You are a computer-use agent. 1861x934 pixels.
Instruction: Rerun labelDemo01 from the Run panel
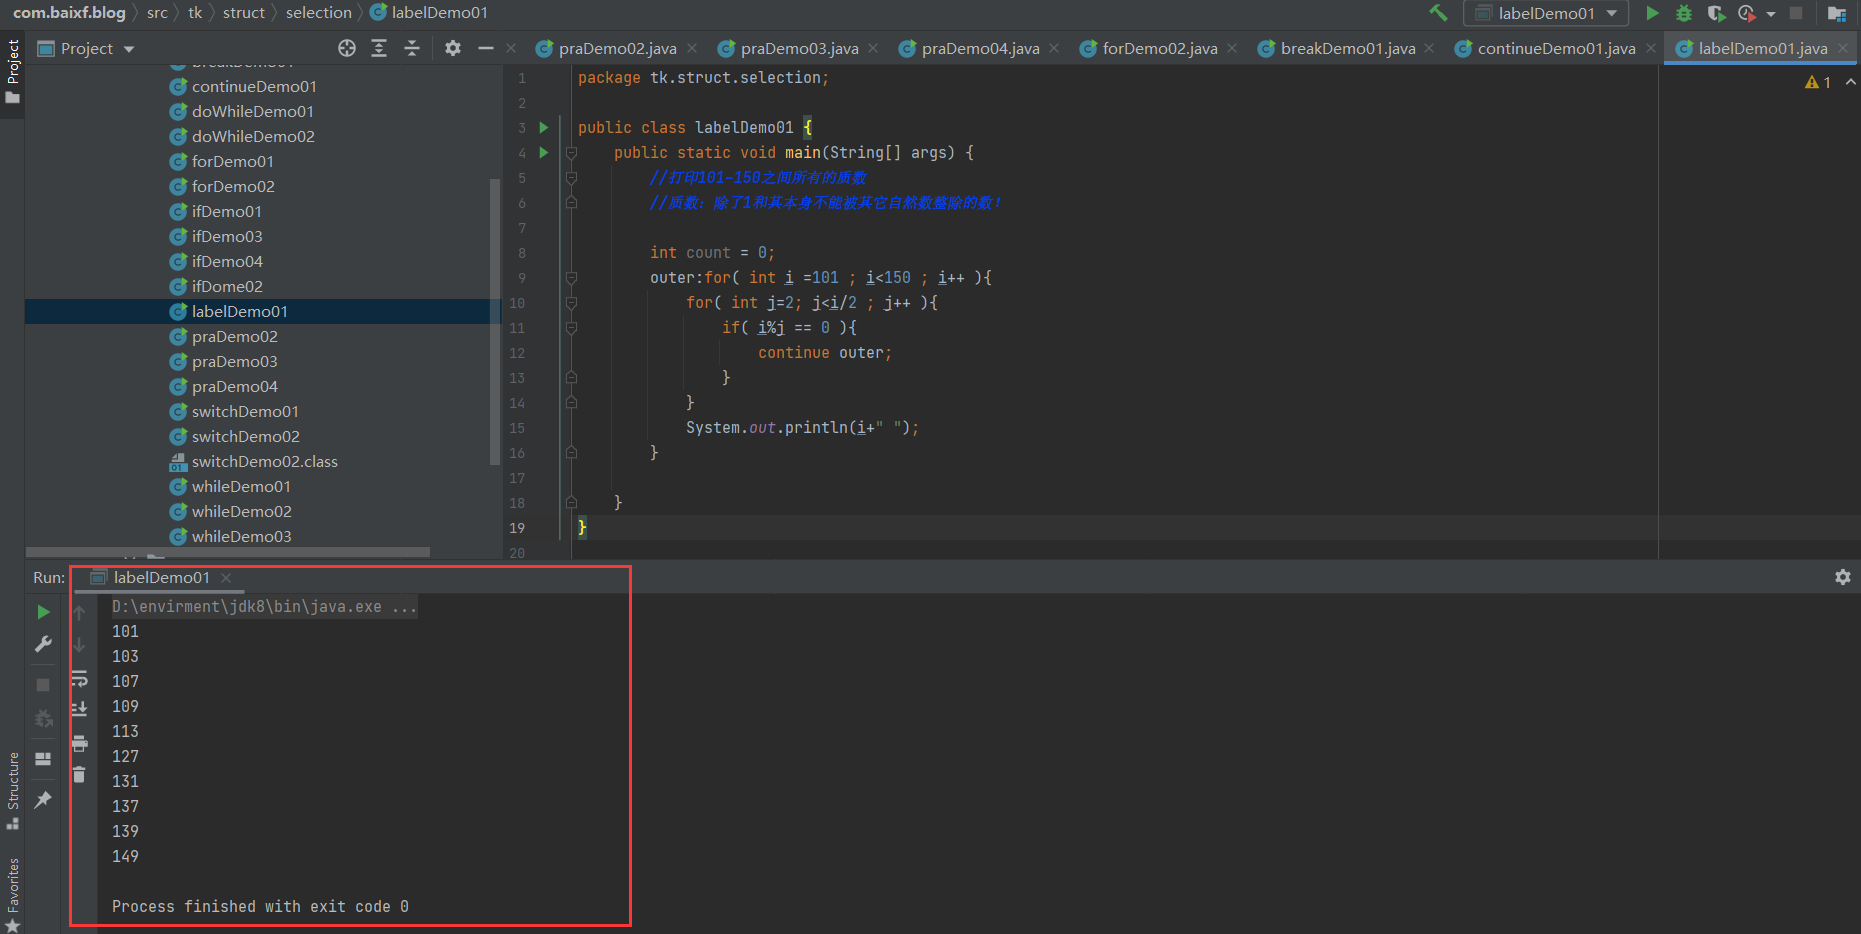pyautogui.click(x=43, y=612)
